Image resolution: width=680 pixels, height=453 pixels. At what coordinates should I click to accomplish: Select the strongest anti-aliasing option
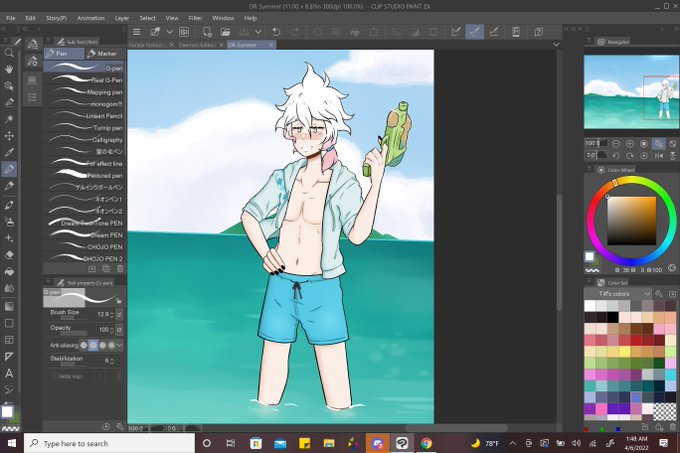pyautogui.click(x=112, y=345)
